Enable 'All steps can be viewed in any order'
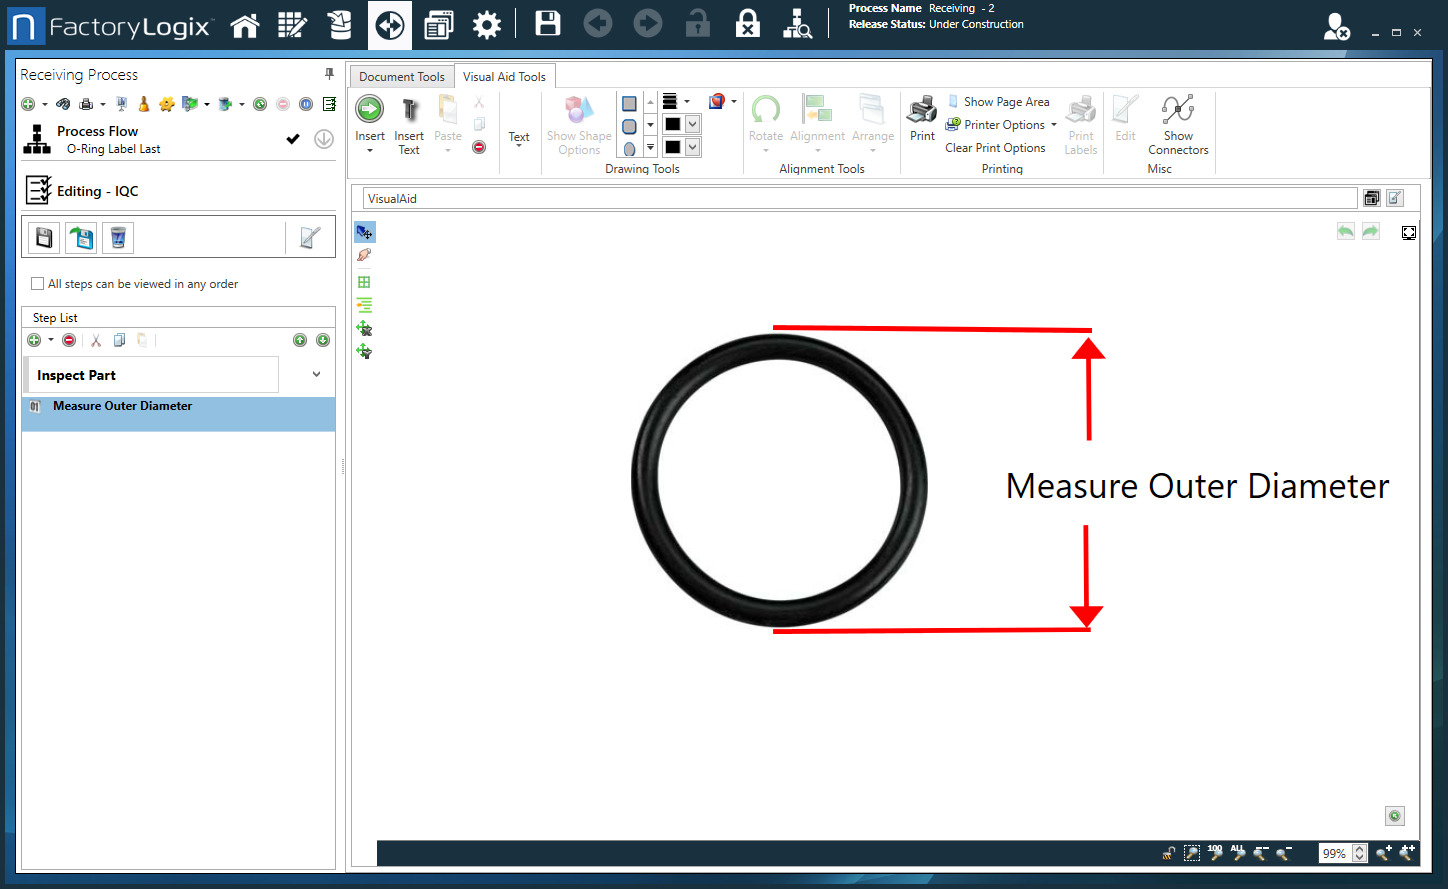Viewport: 1448px width, 889px height. 38,283
